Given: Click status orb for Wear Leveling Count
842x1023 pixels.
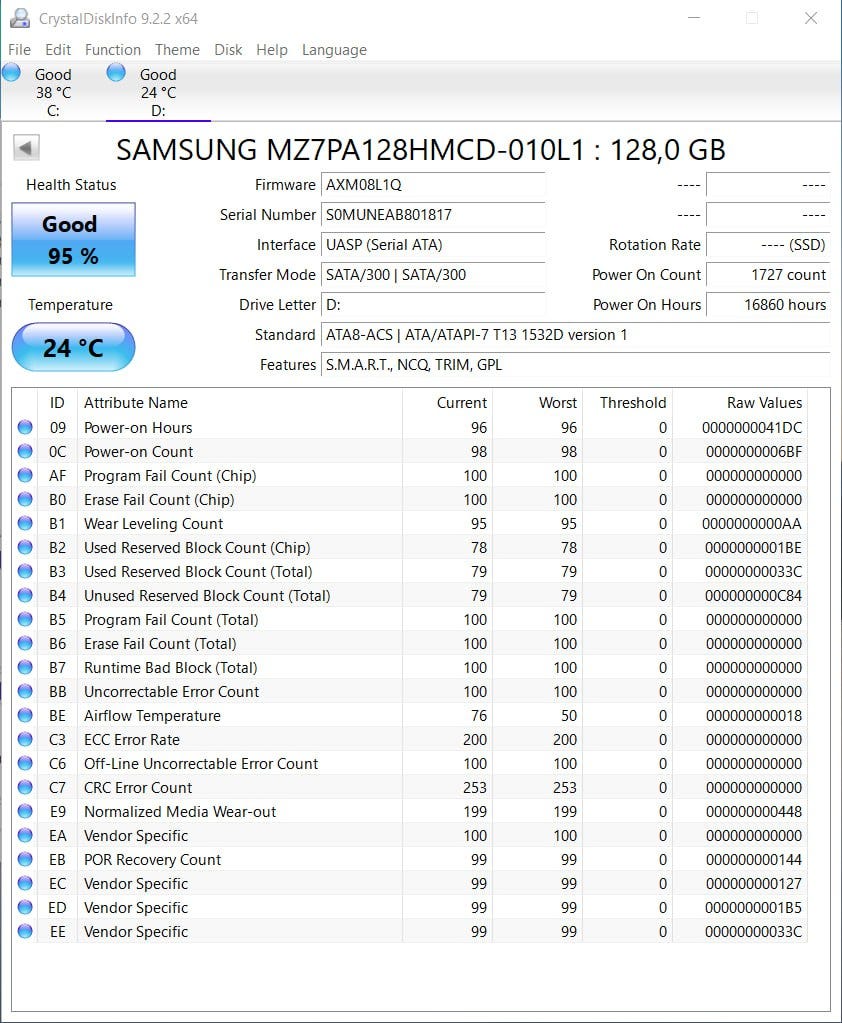Looking at the screenshot, I should click(x=25, y=523).
